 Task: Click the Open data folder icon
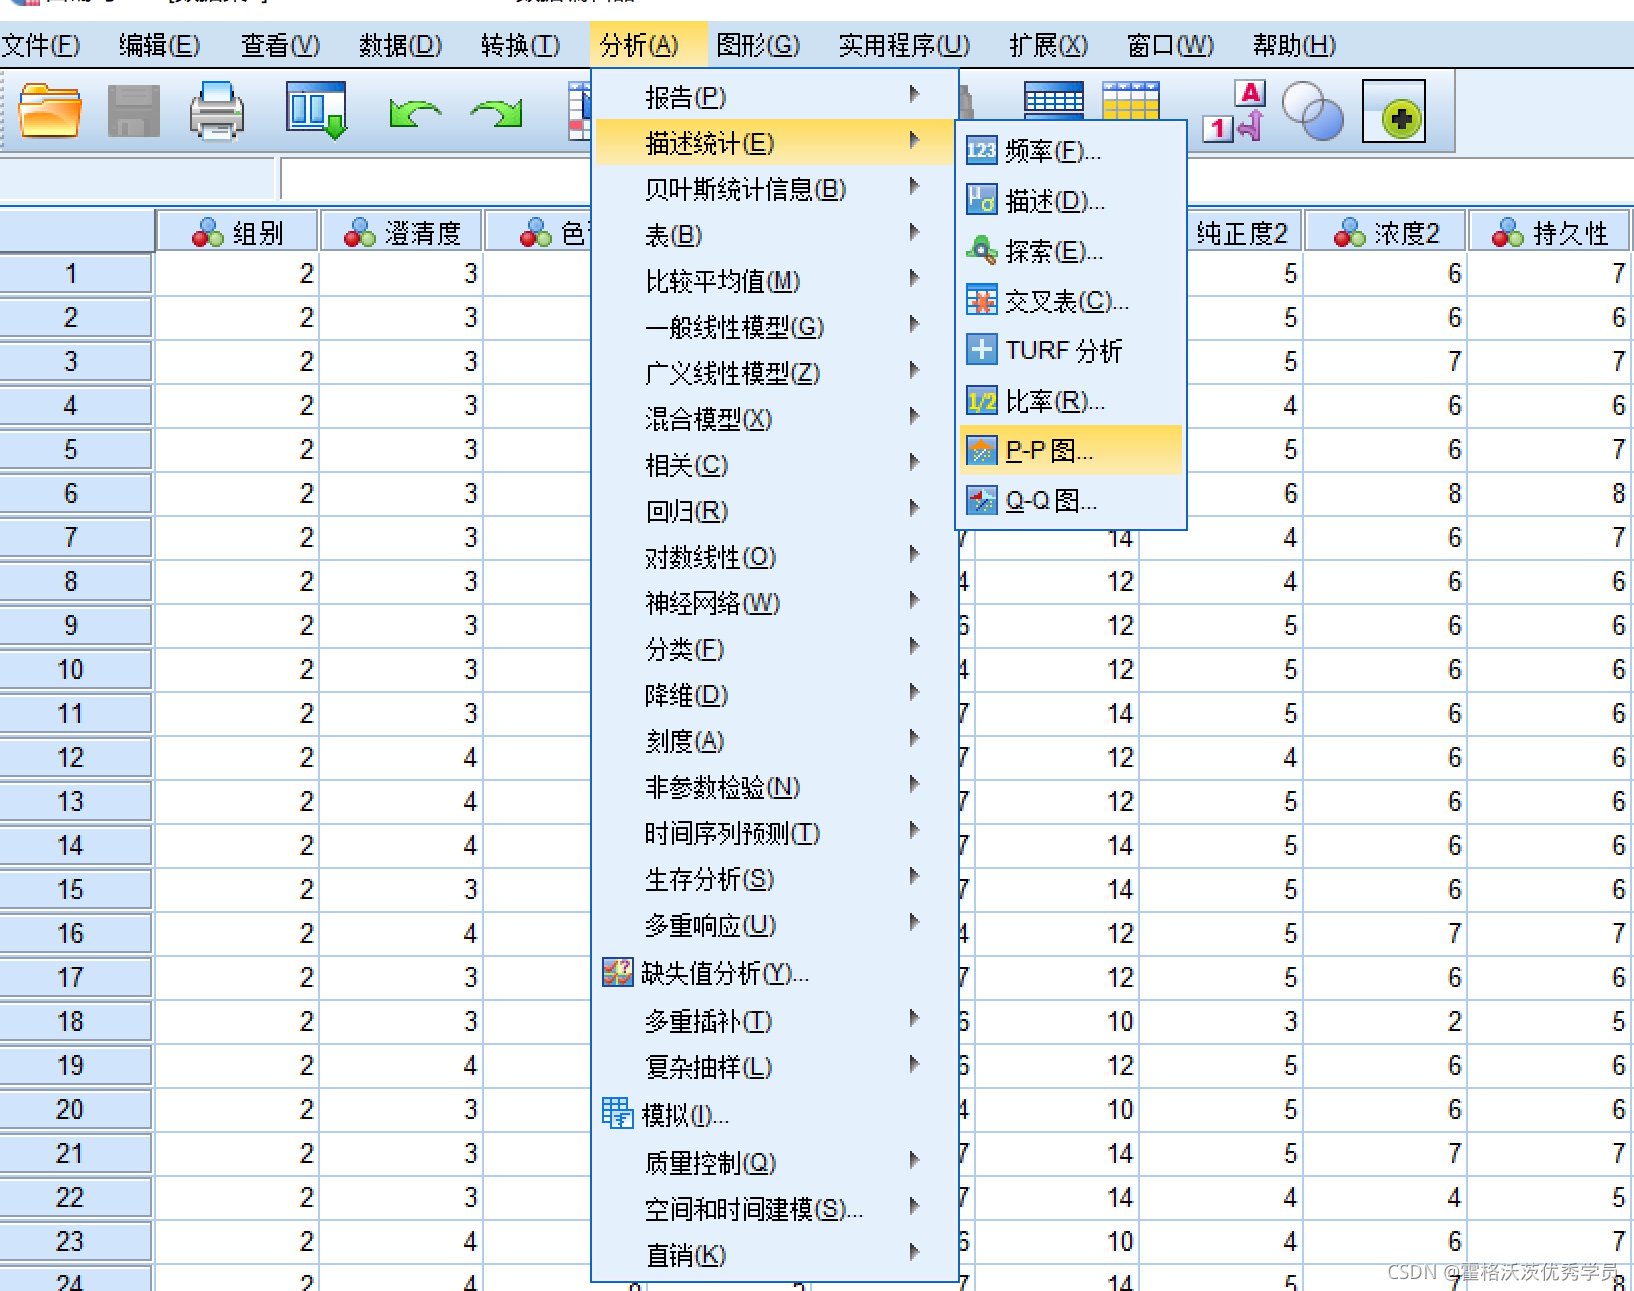click(x=50, y=111)
